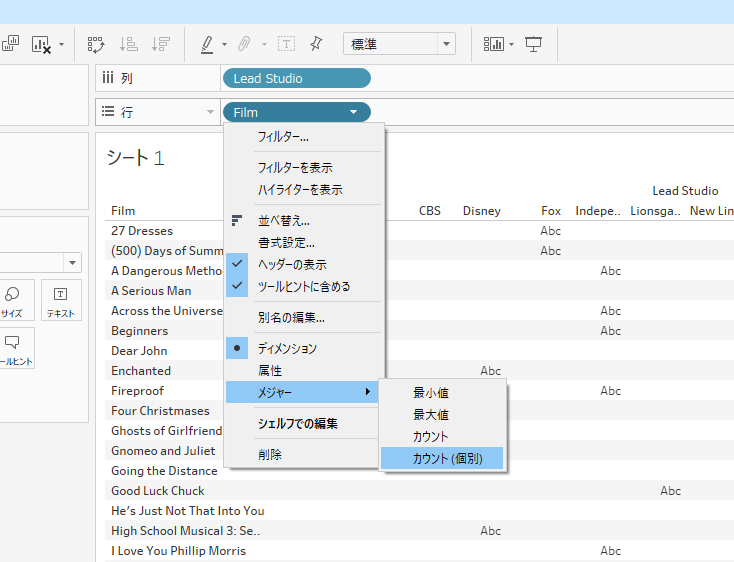The image size is (734, 562).
Task: Click the テキスト marks card button
Action: point(61,300)
